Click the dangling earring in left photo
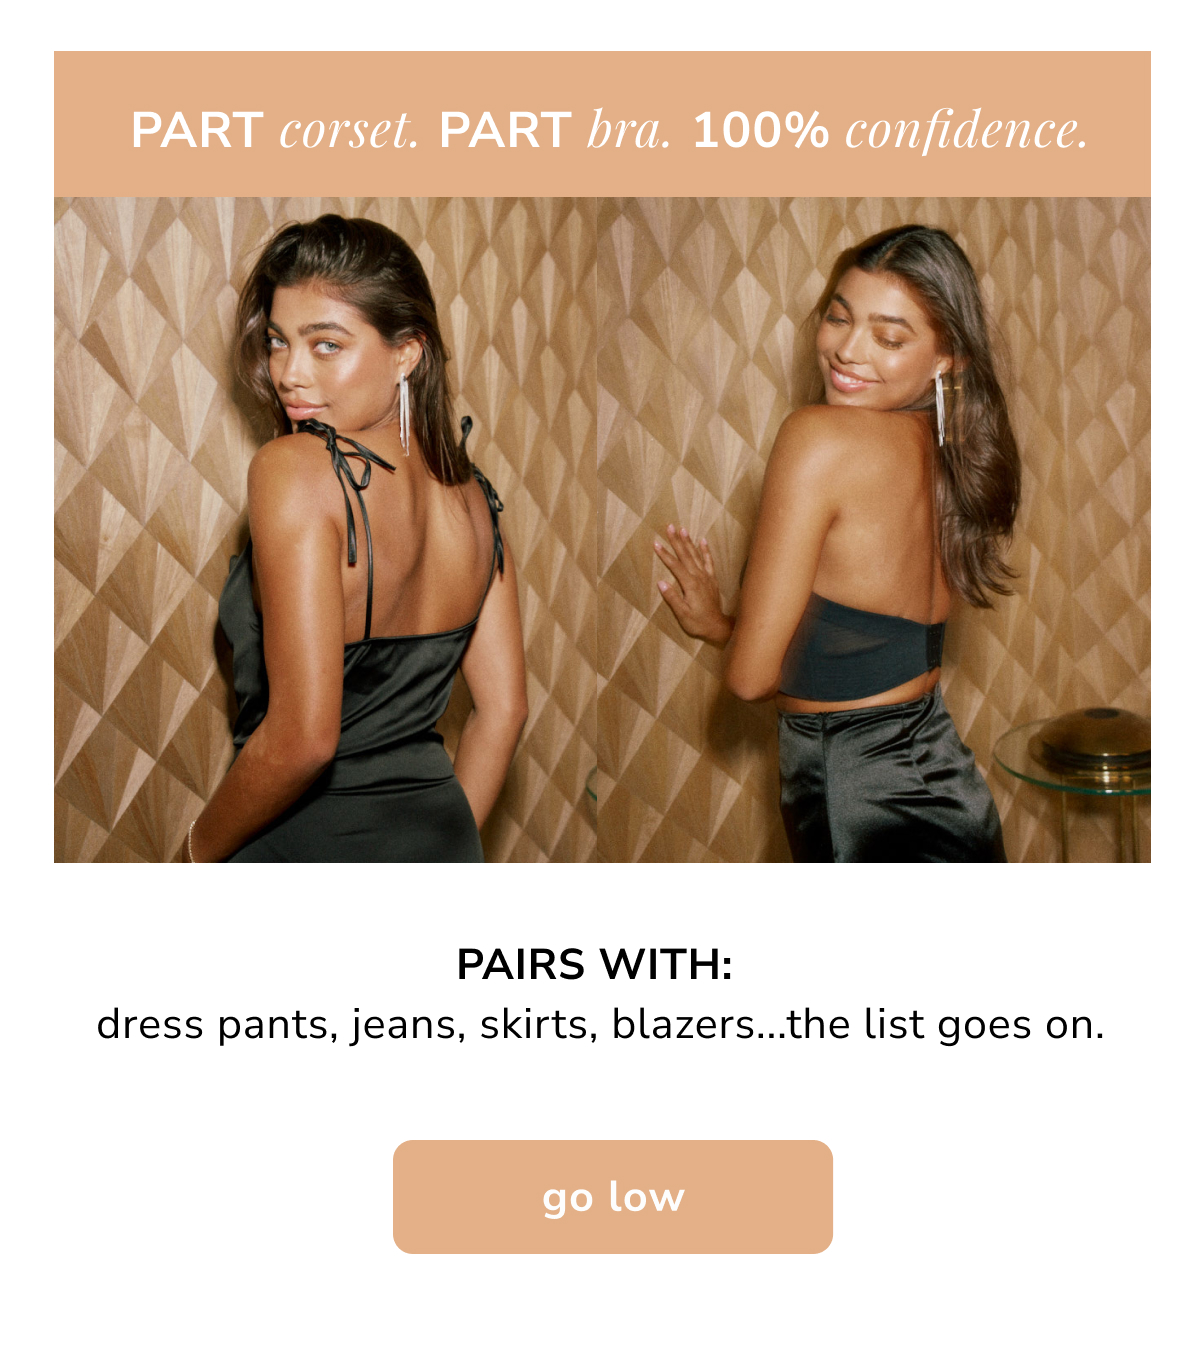 404,412
